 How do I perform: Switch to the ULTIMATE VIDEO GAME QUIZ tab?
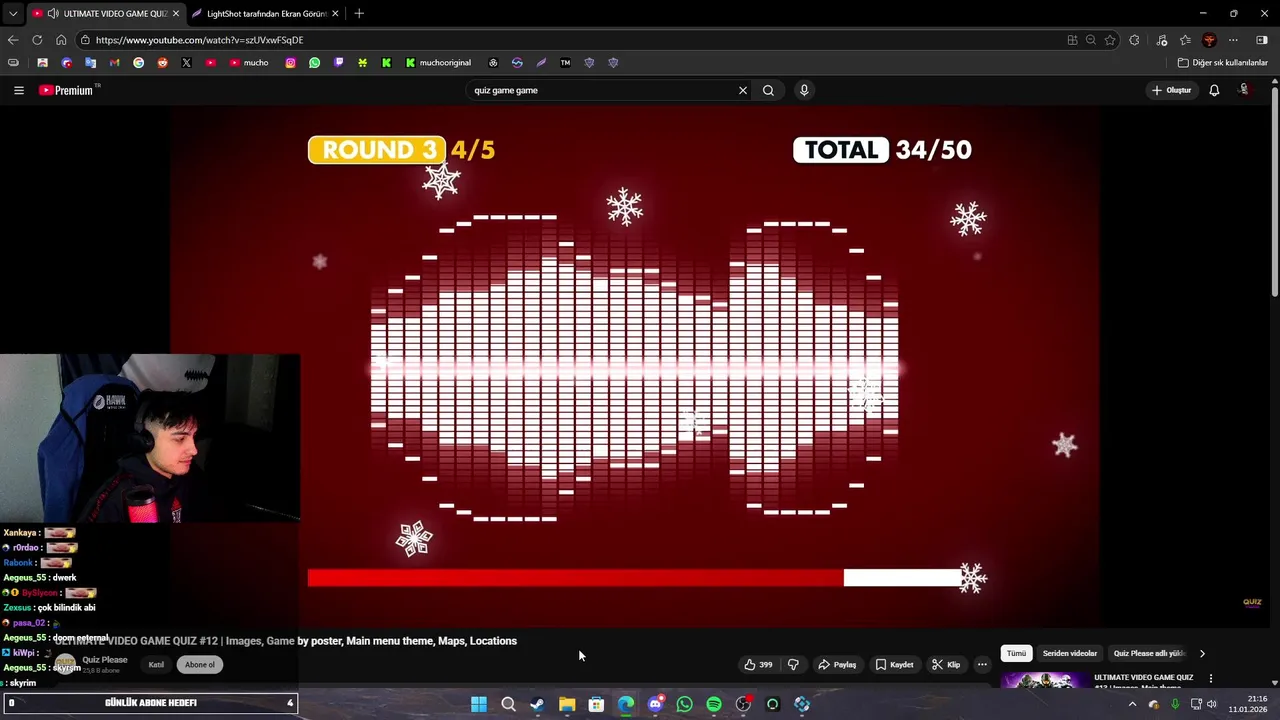[106, 13]
